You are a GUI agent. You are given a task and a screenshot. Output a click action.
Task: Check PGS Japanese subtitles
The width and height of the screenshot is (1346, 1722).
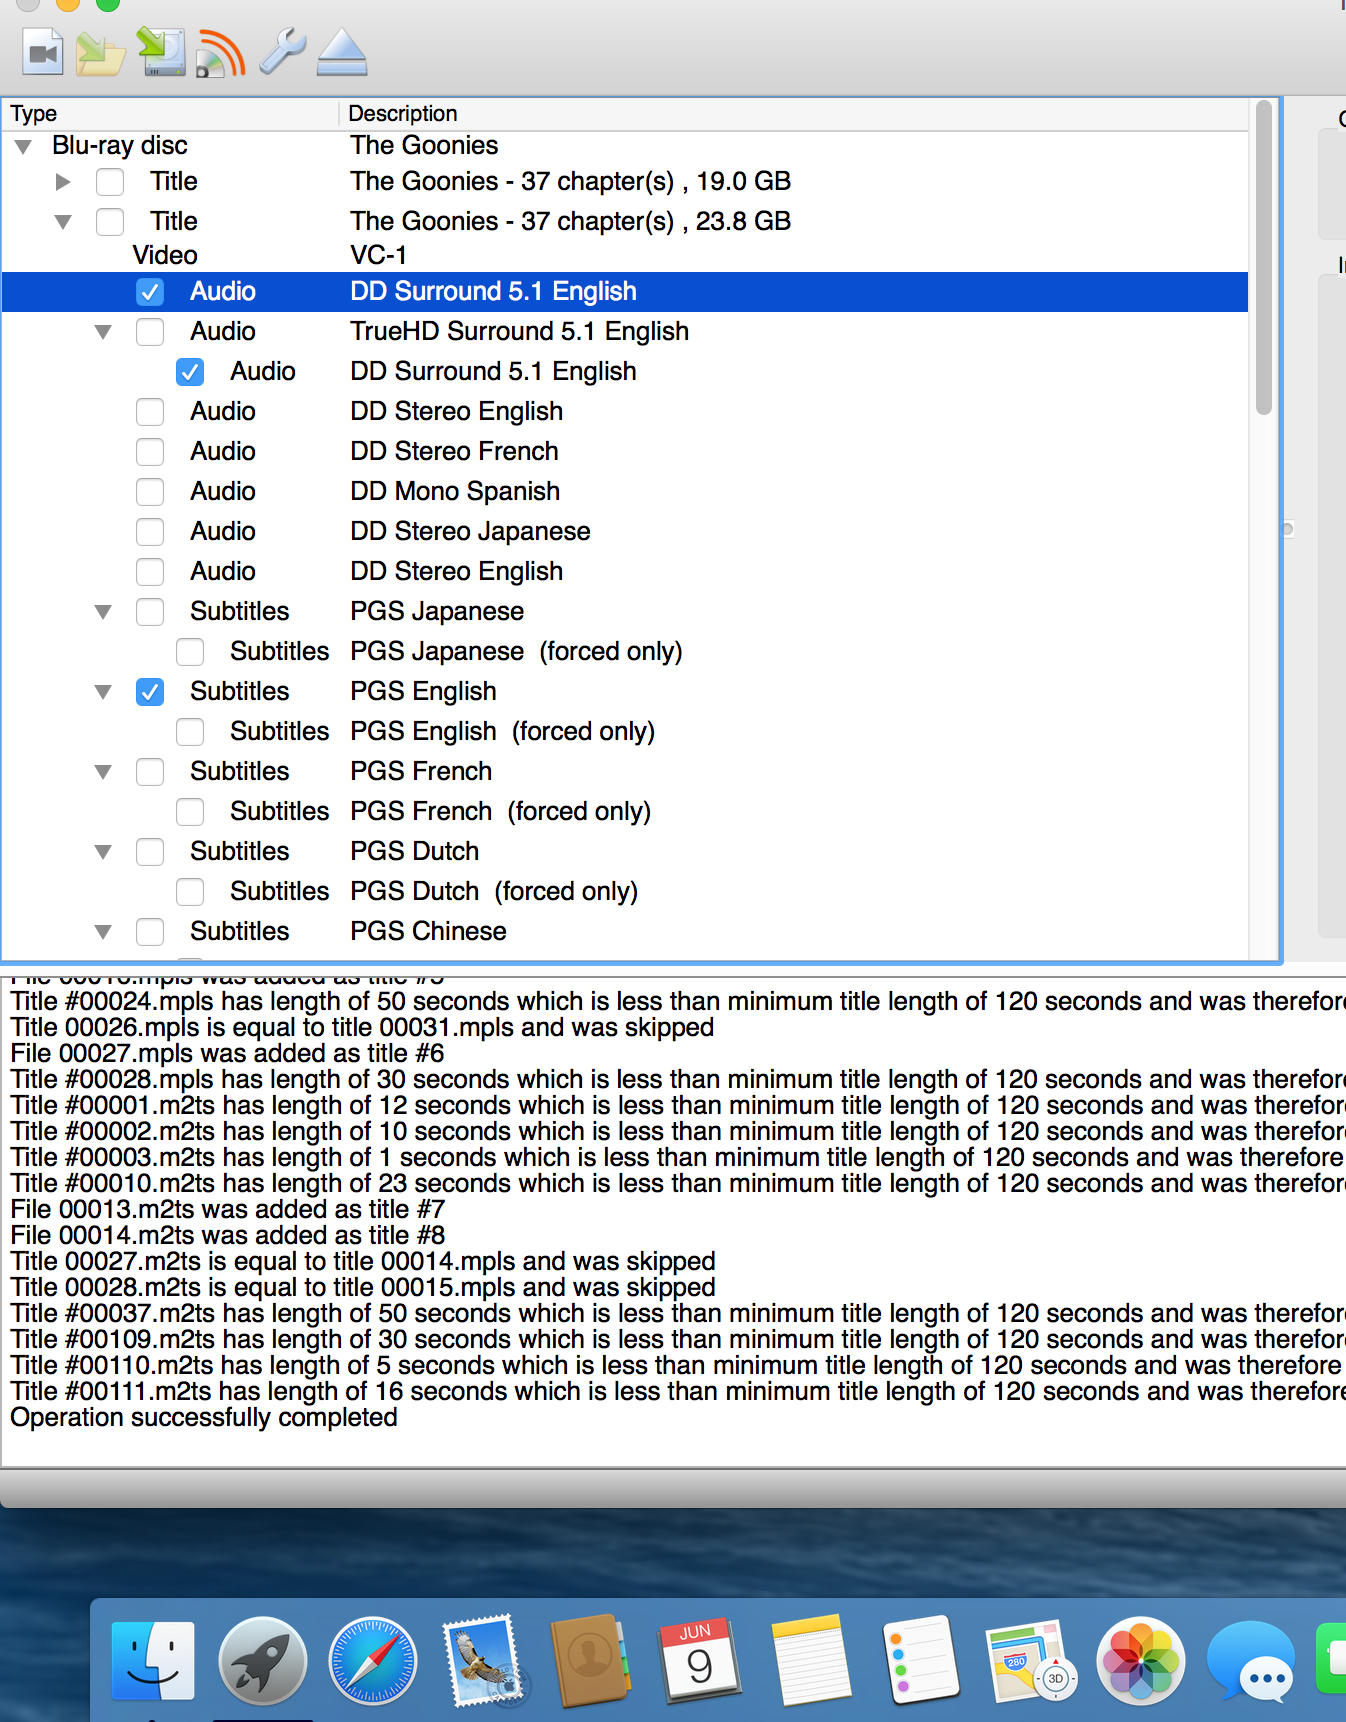(x=150, y=612)
